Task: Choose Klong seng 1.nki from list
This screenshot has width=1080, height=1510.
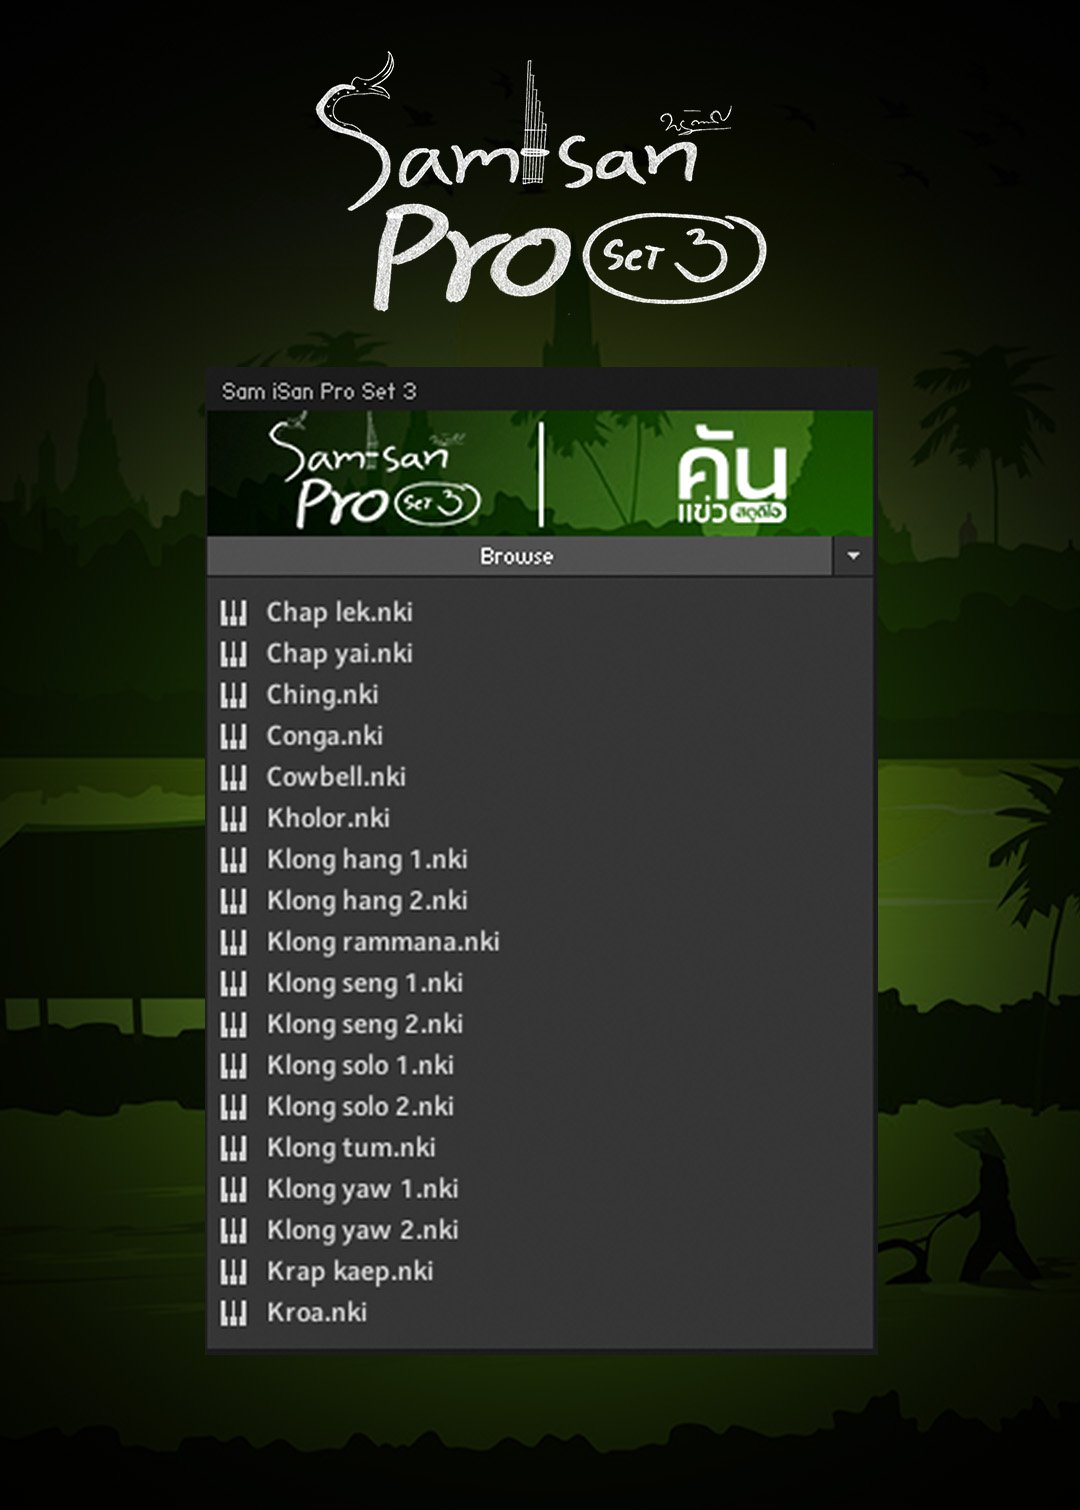Action: pyautogui.click(x=365, y=983)
